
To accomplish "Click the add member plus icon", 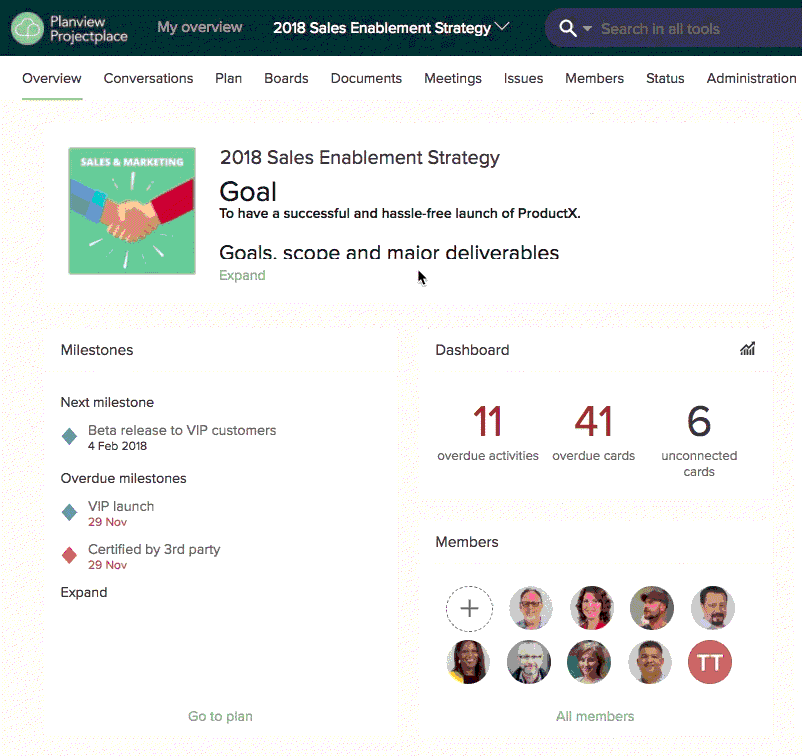I will pyautogui.click(x=469, y=607).
